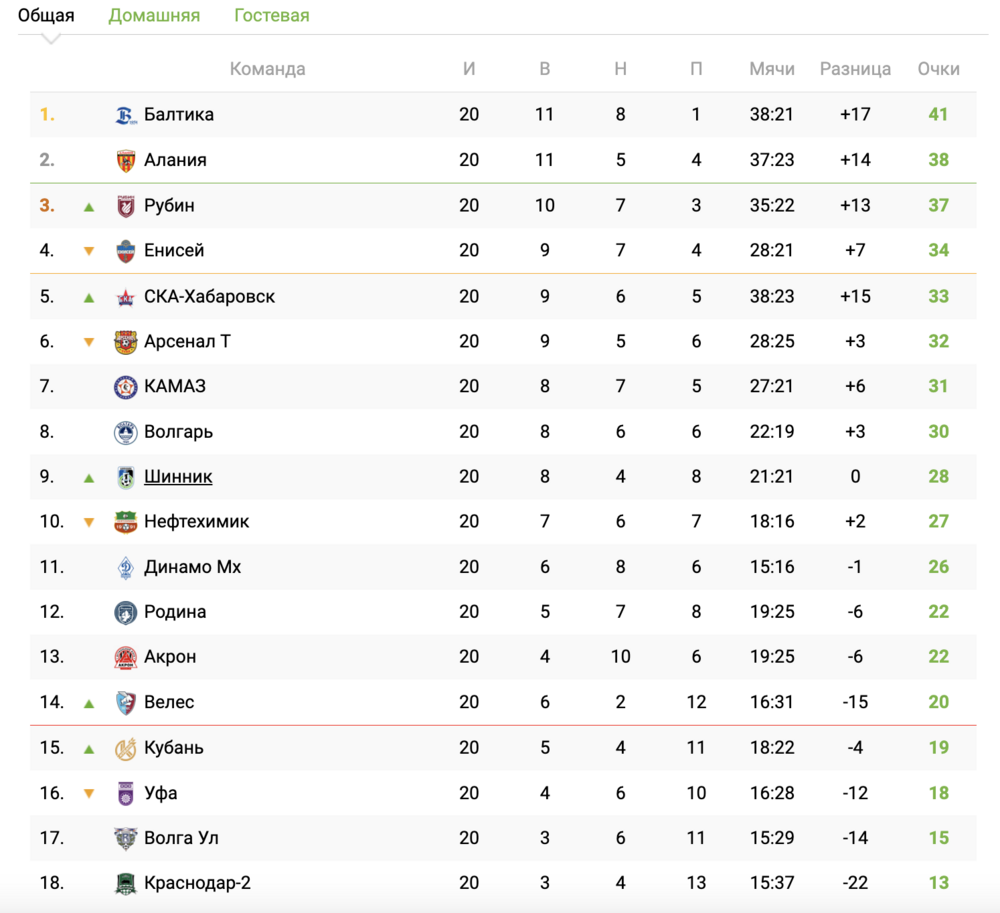The image size is (1000, 913).
Task: Open the Динамо Мх diamond emblem
Action: pos(126,567)
